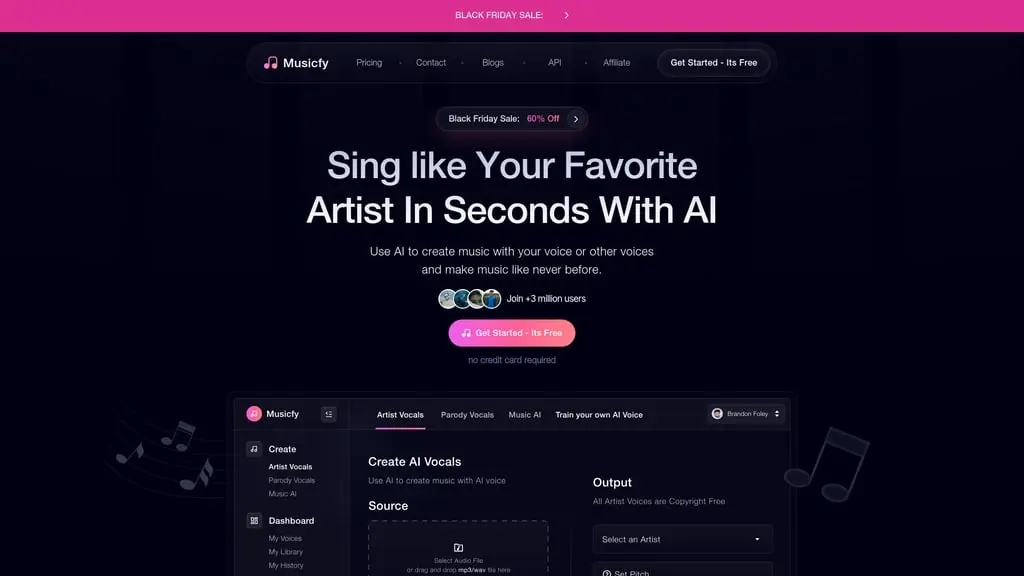
Task: Open the Affiliate link in navigation
Action: (x=616, y=63)
